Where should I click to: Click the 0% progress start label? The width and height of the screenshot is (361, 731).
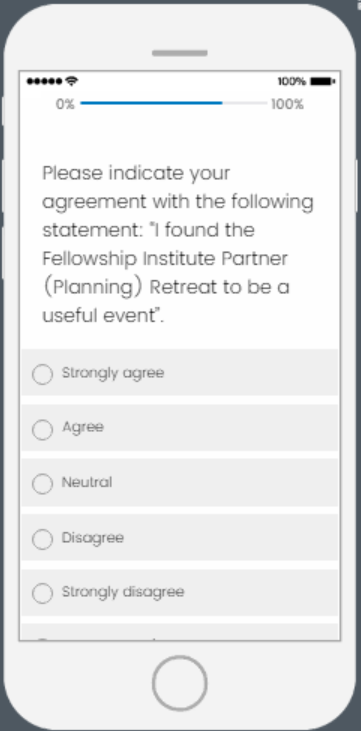[65, 104]
